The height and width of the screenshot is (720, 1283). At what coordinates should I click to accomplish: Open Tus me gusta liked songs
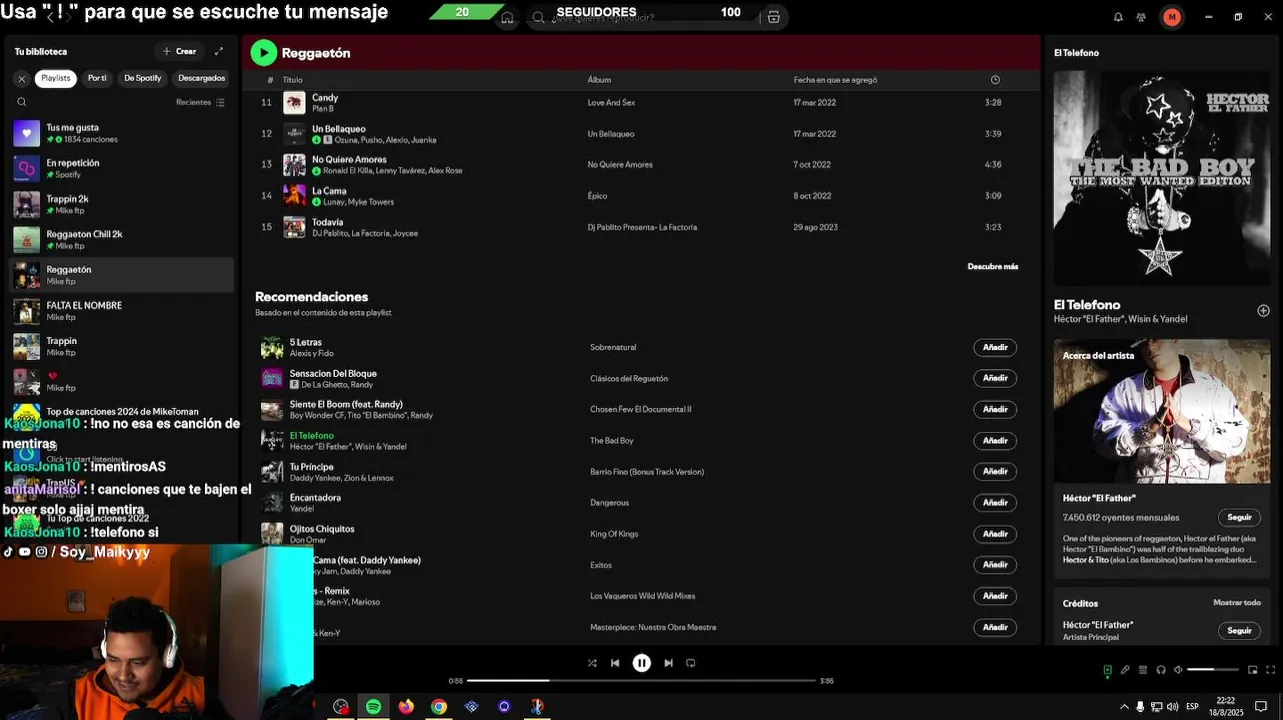click(121, 133)
